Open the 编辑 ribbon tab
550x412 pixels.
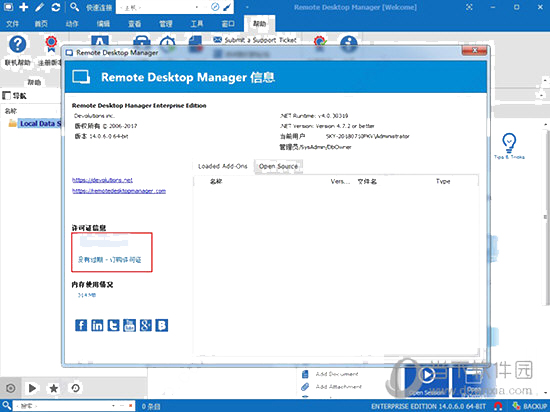coord(103,24)
